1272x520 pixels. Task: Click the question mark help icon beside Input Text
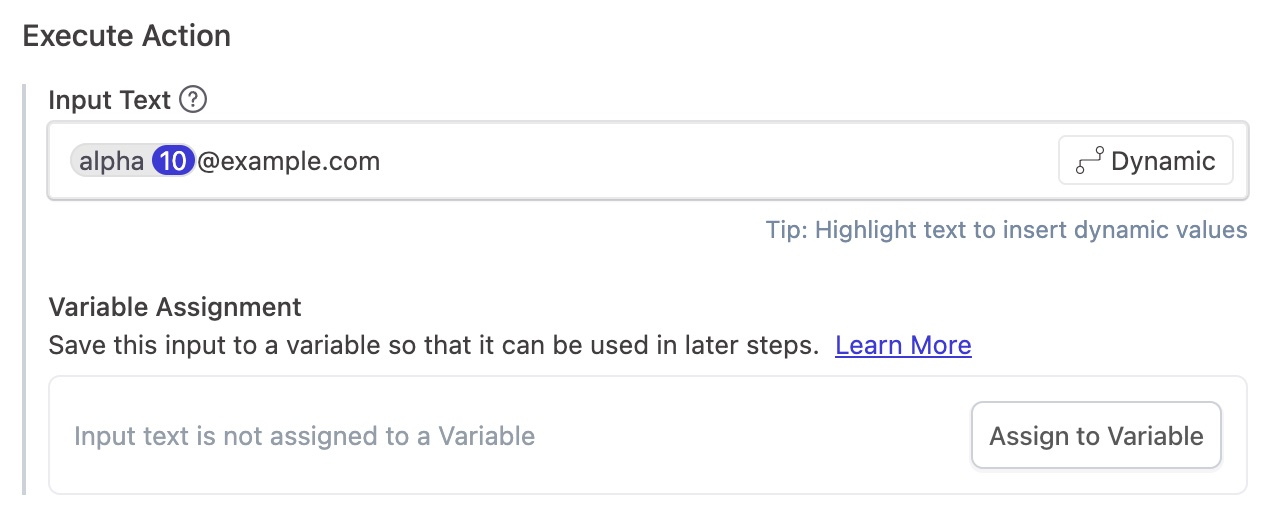pos(192,100)
